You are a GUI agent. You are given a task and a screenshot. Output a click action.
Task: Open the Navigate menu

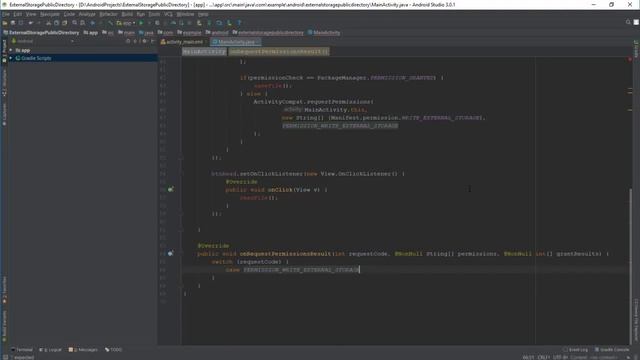tap(49, 14)
